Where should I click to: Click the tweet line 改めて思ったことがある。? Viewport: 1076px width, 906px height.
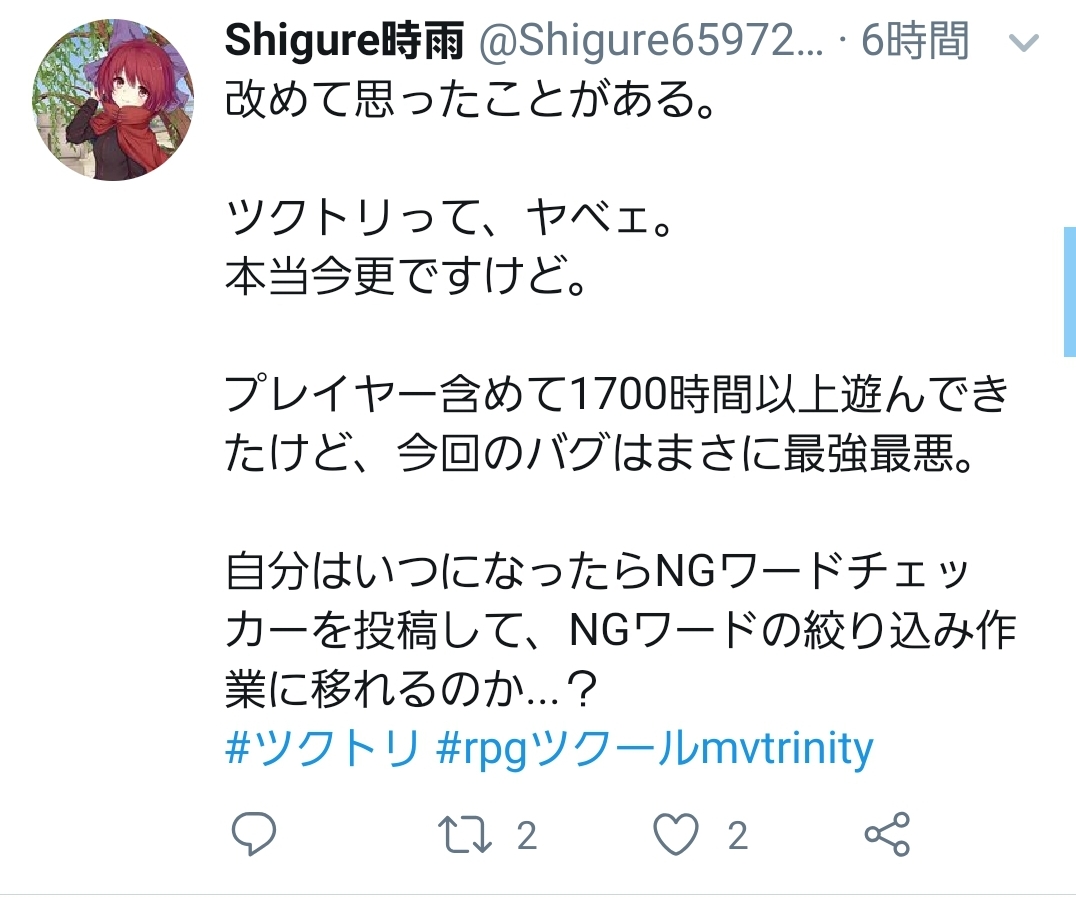point(471,100)
